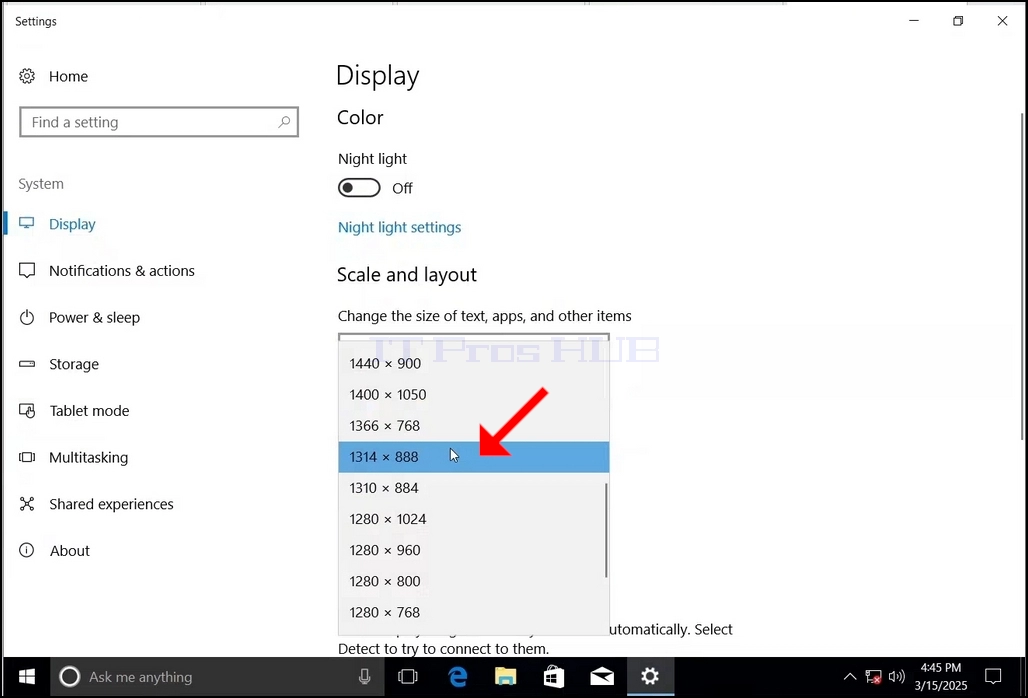
Task: Open Night light settings link
Action: (399, 227)
